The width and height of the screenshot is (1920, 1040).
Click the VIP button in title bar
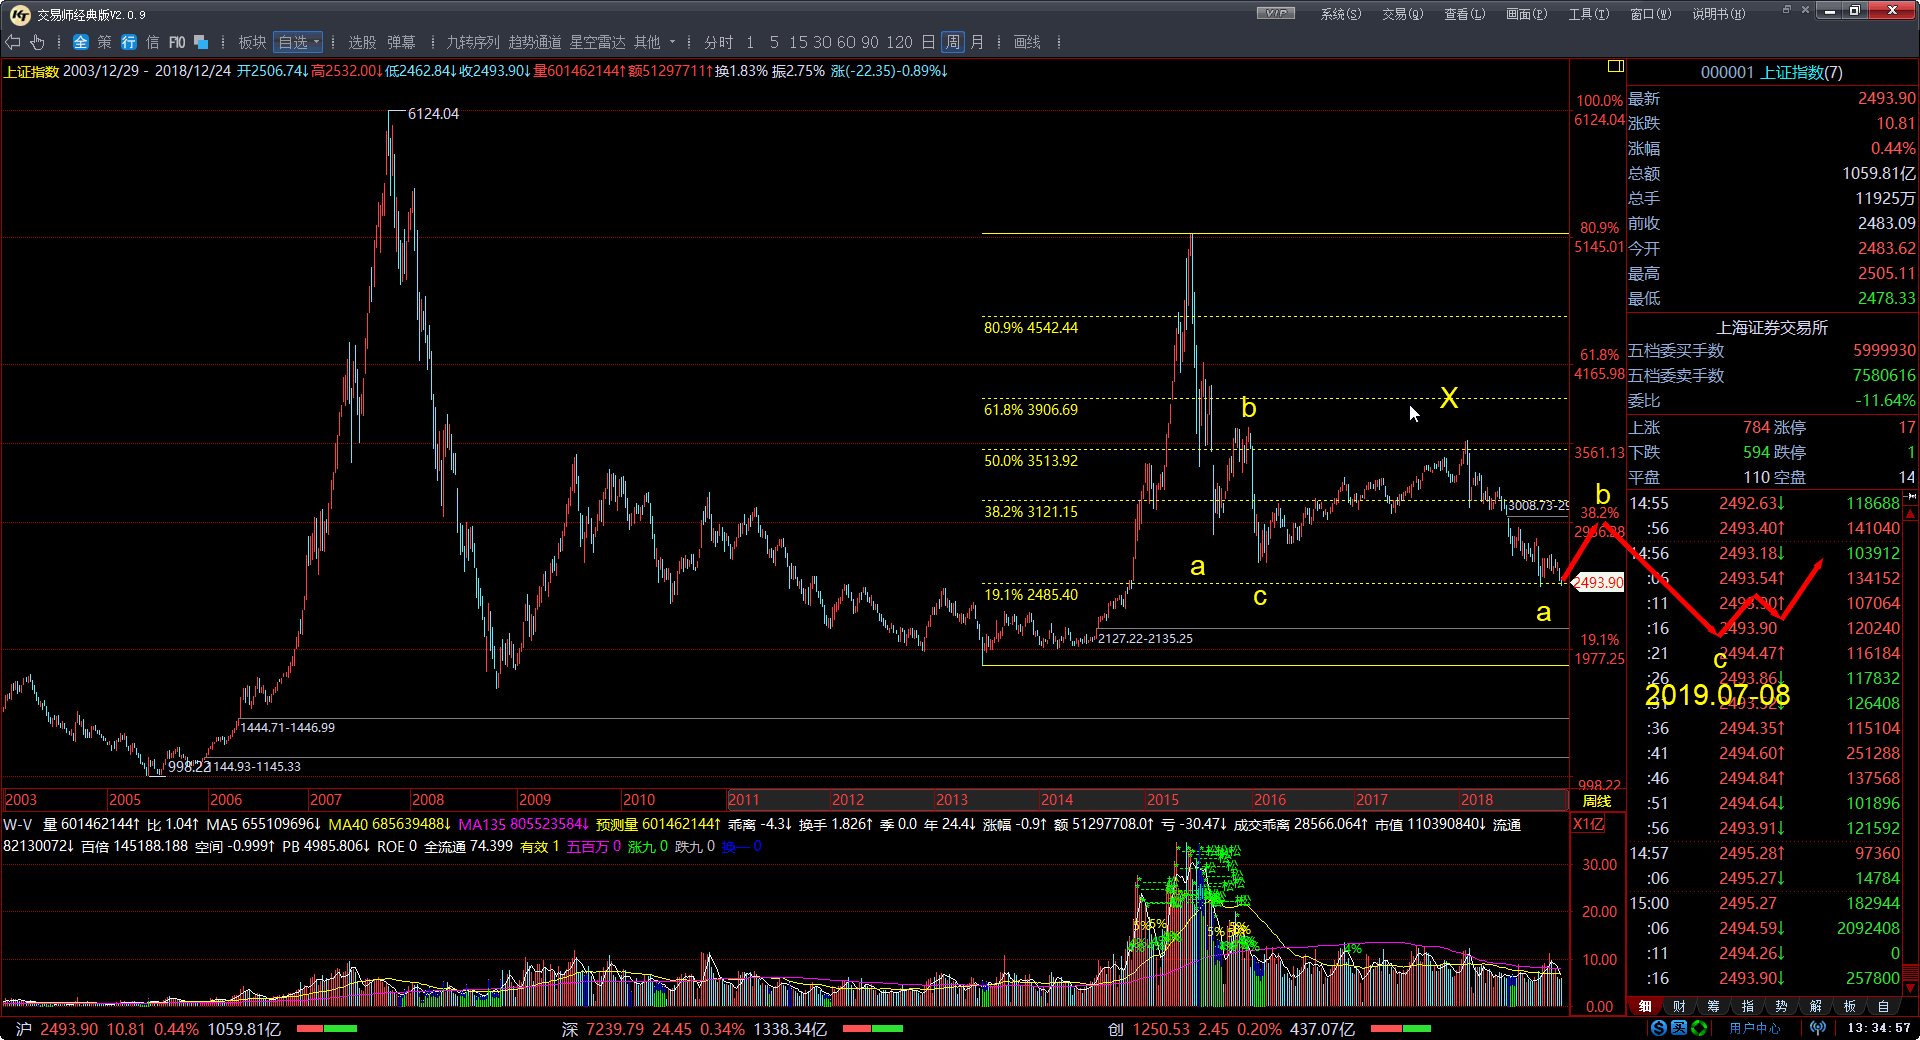pyautogui.click(x=1275, y=13)
